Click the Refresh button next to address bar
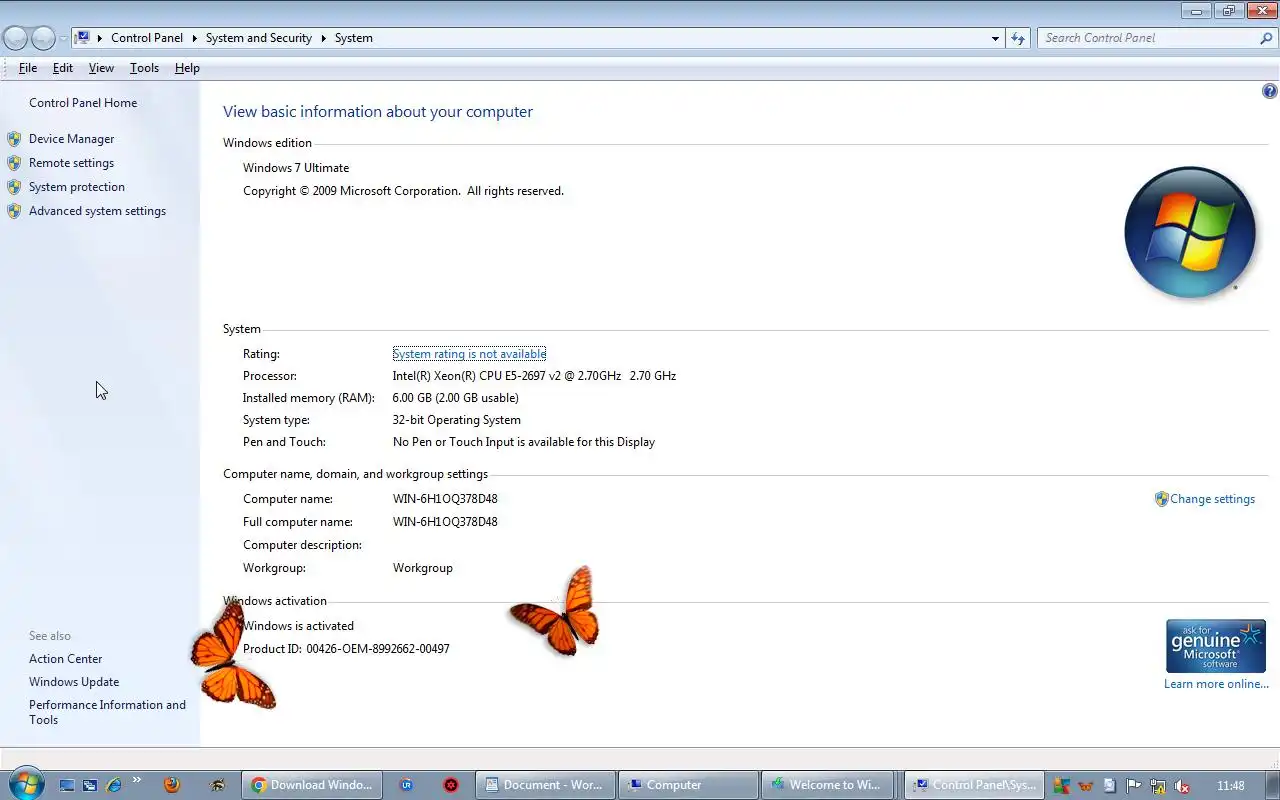The height and width of the screenshot is (800, 1280). point(1018,38)
